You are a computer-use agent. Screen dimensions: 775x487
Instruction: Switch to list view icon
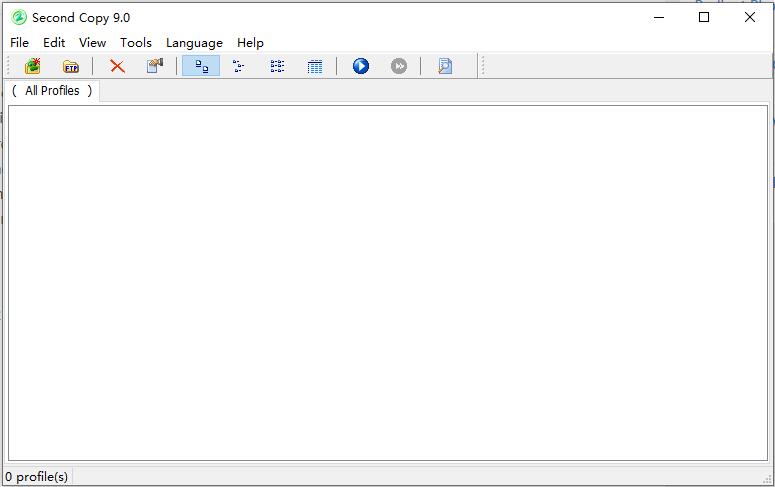click(277, 66)
